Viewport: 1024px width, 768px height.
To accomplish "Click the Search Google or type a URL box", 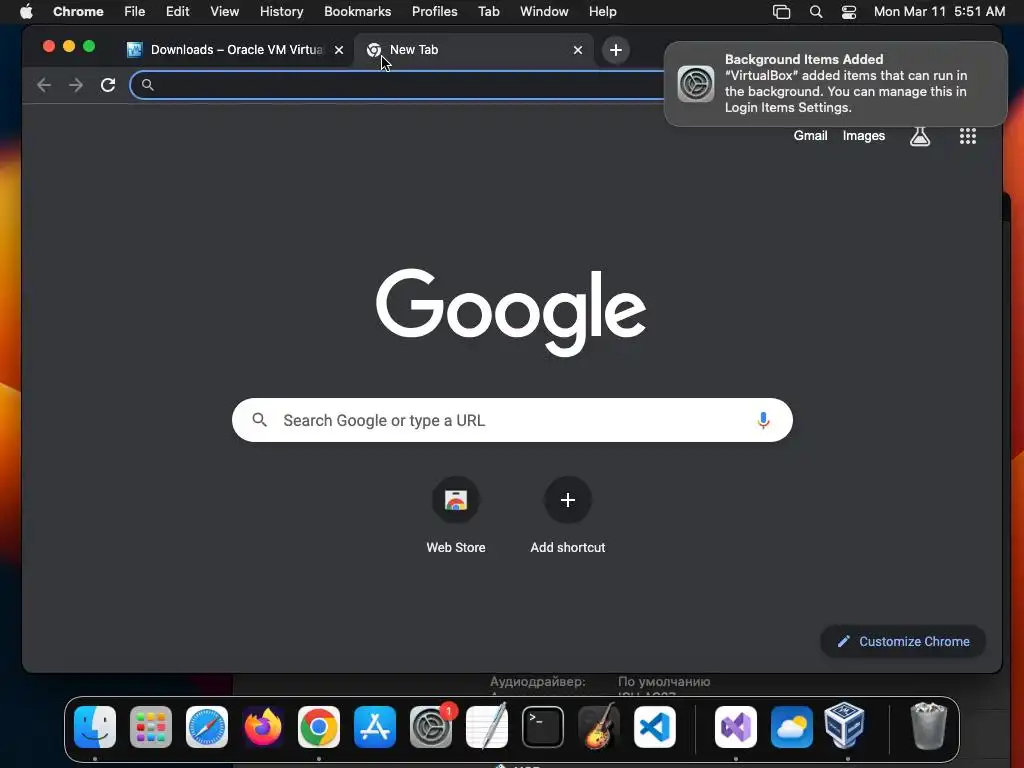I will coord(512,420).
